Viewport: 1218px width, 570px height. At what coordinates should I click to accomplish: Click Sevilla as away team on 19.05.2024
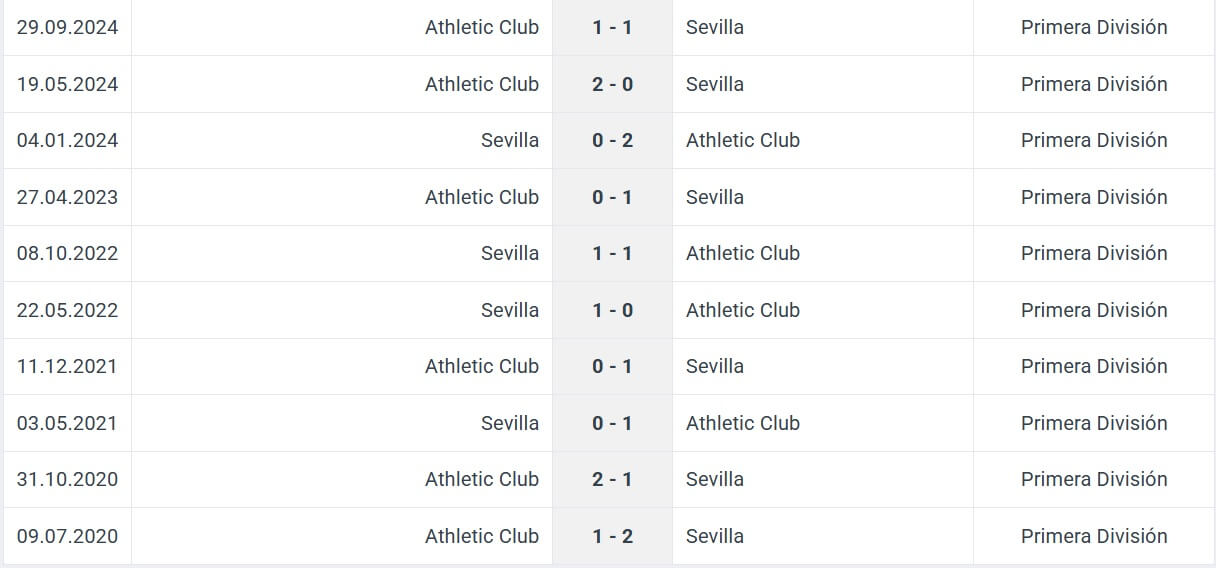pyautogui.click(x=715, y=84)
